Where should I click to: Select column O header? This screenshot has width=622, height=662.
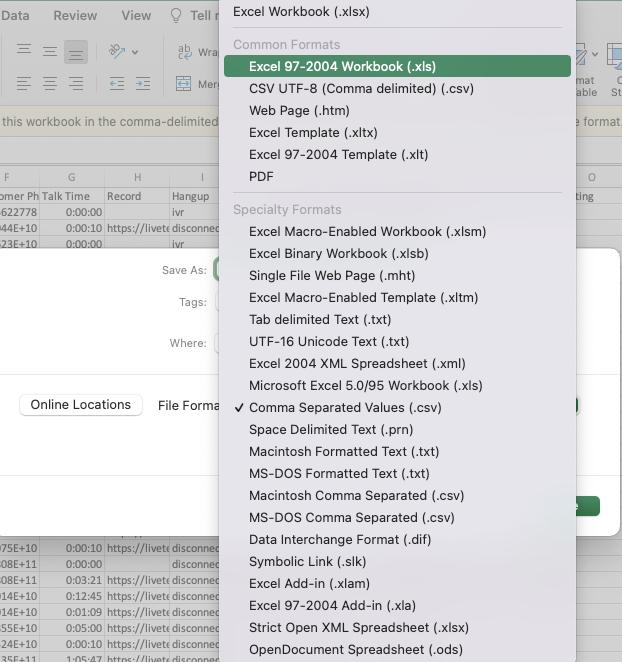(x=592, y=177)
